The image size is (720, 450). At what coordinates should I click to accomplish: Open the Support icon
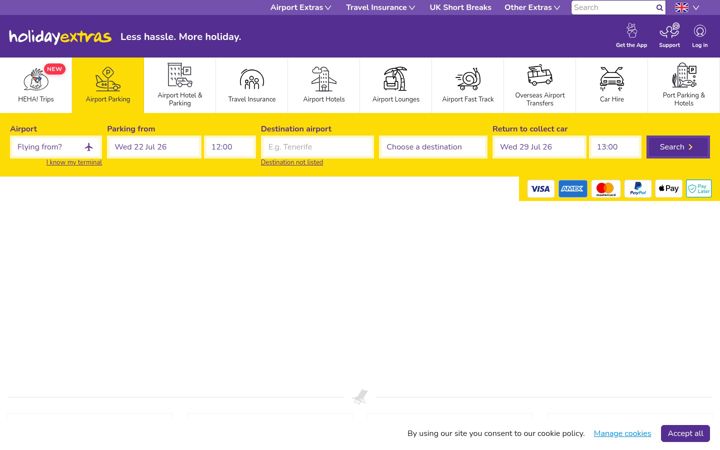click(669, 30)
